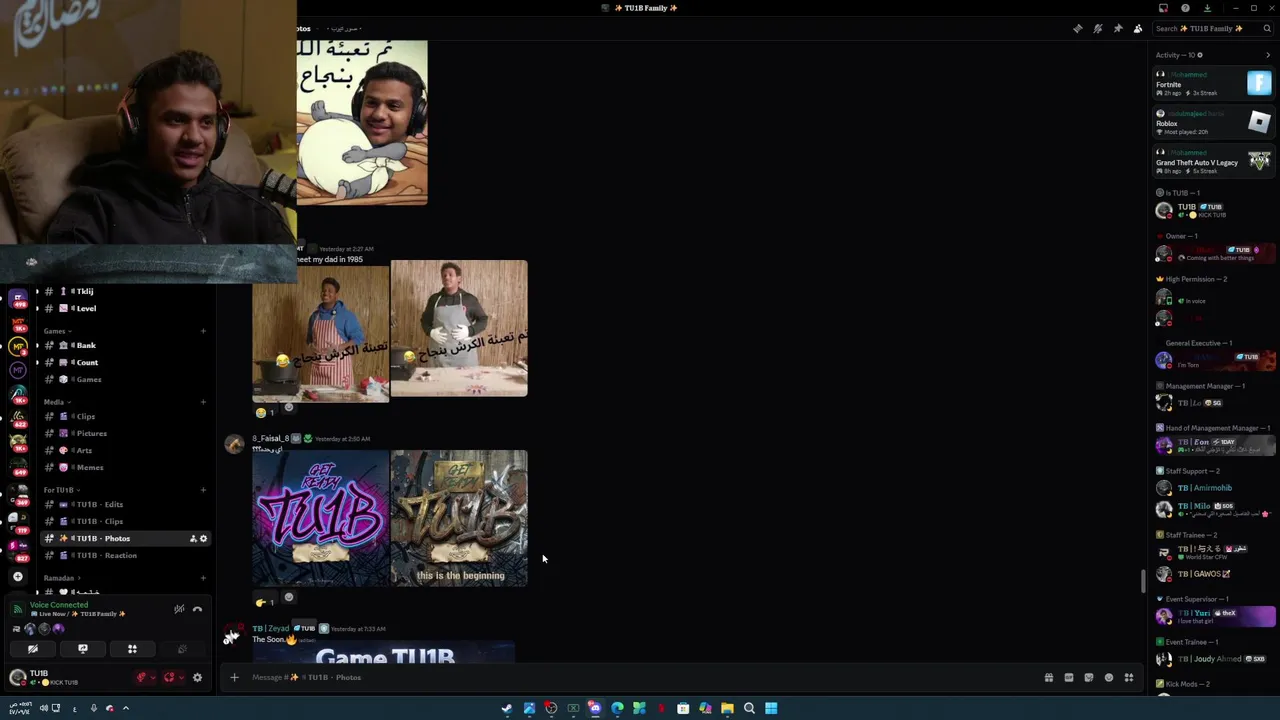Screen dimensions: 1280x720
Task: Add a server plus button
Action: pyautogui.click(x=17, y=576)
